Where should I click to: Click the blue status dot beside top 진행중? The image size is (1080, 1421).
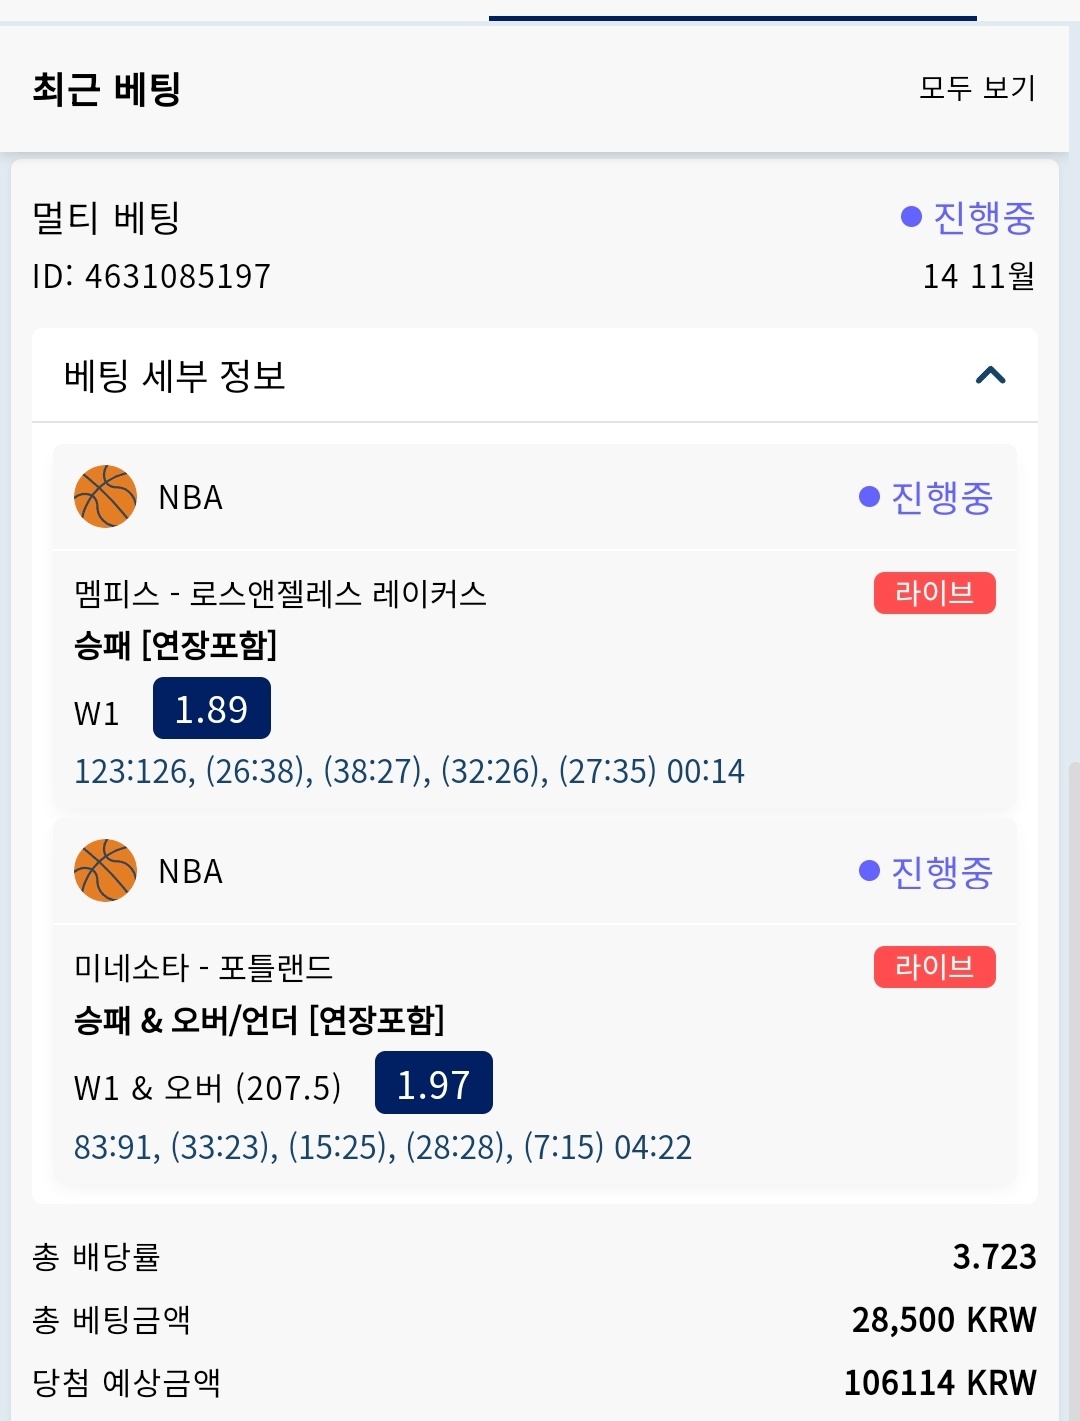point(911,217)
